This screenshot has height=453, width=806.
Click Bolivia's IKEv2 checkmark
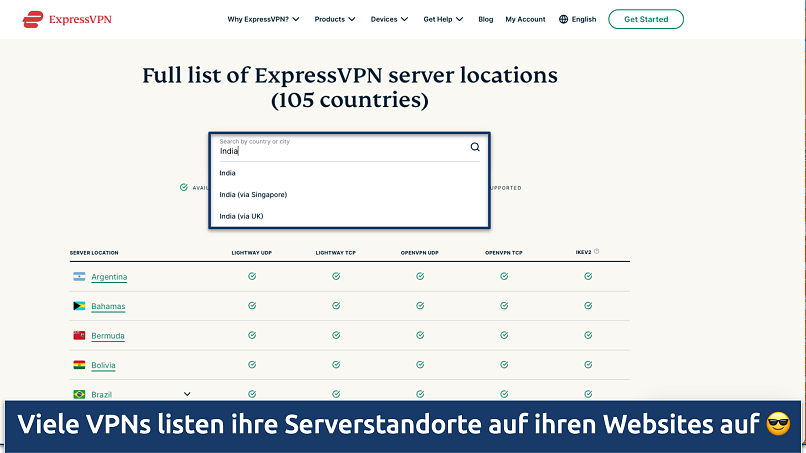pos(588,365)
